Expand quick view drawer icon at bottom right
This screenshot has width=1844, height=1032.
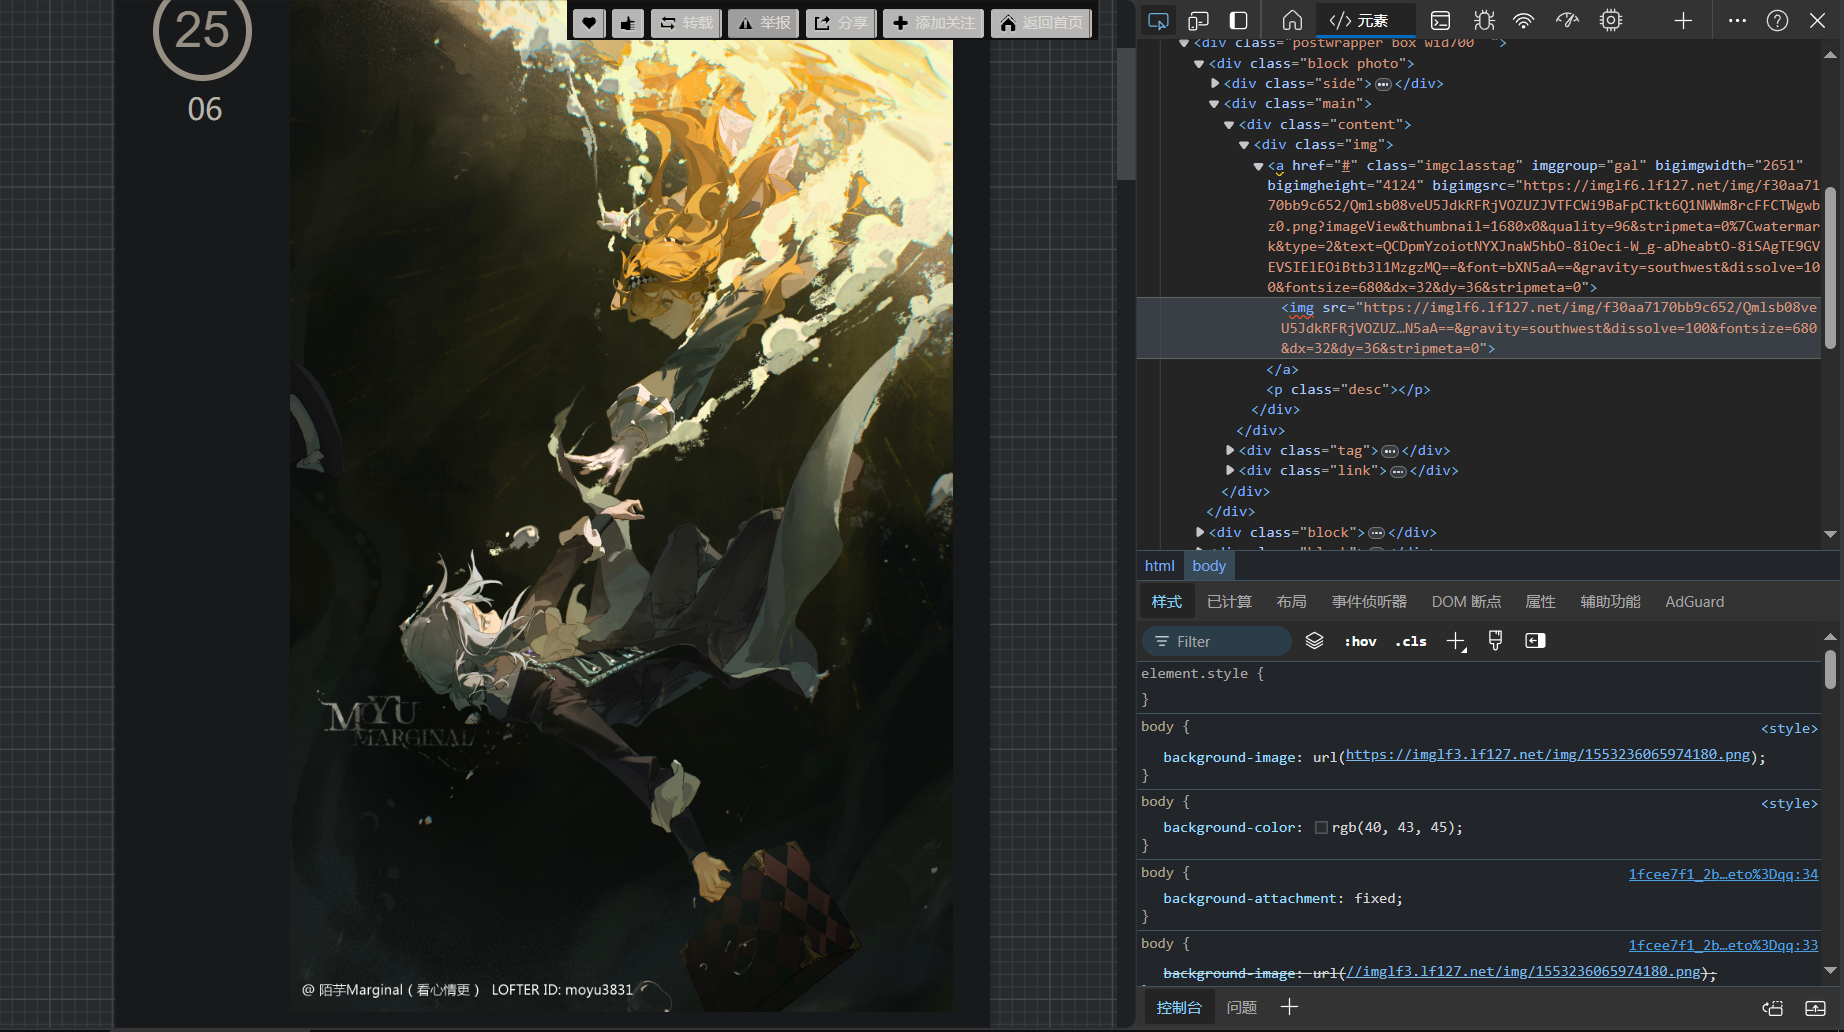[x=1815, y=1008]
